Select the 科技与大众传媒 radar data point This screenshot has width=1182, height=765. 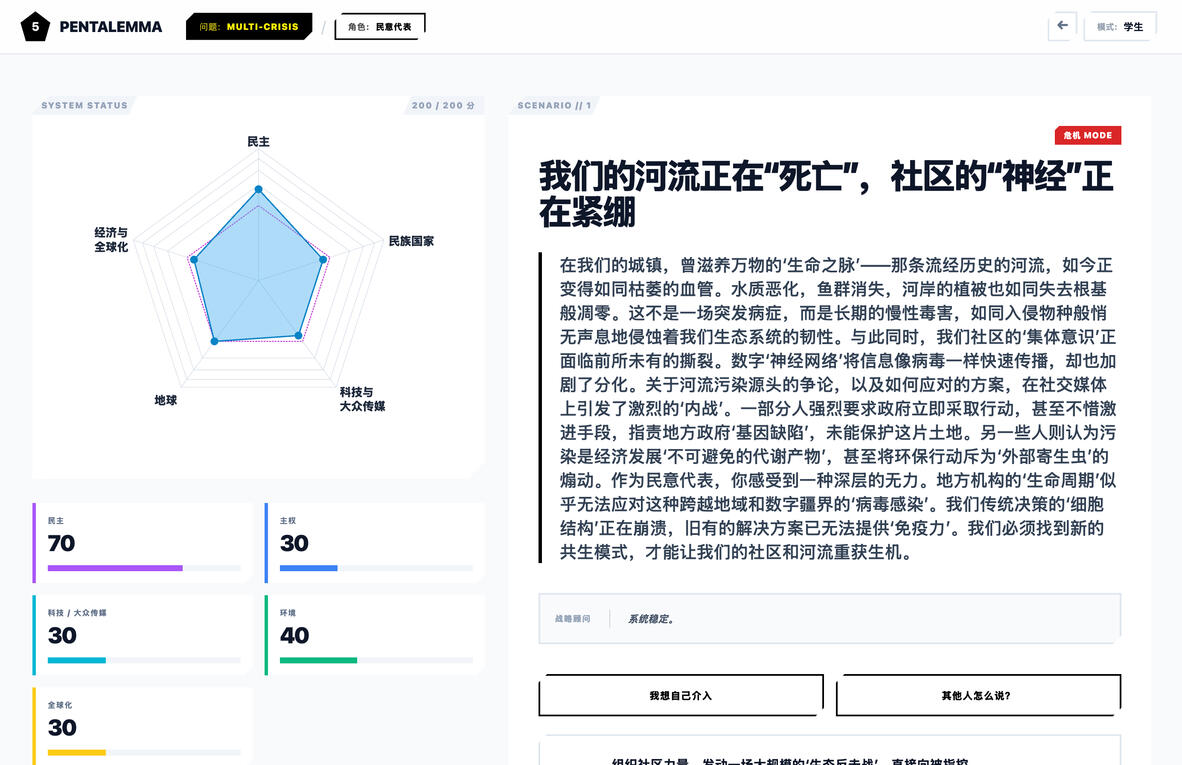(298, 335)
